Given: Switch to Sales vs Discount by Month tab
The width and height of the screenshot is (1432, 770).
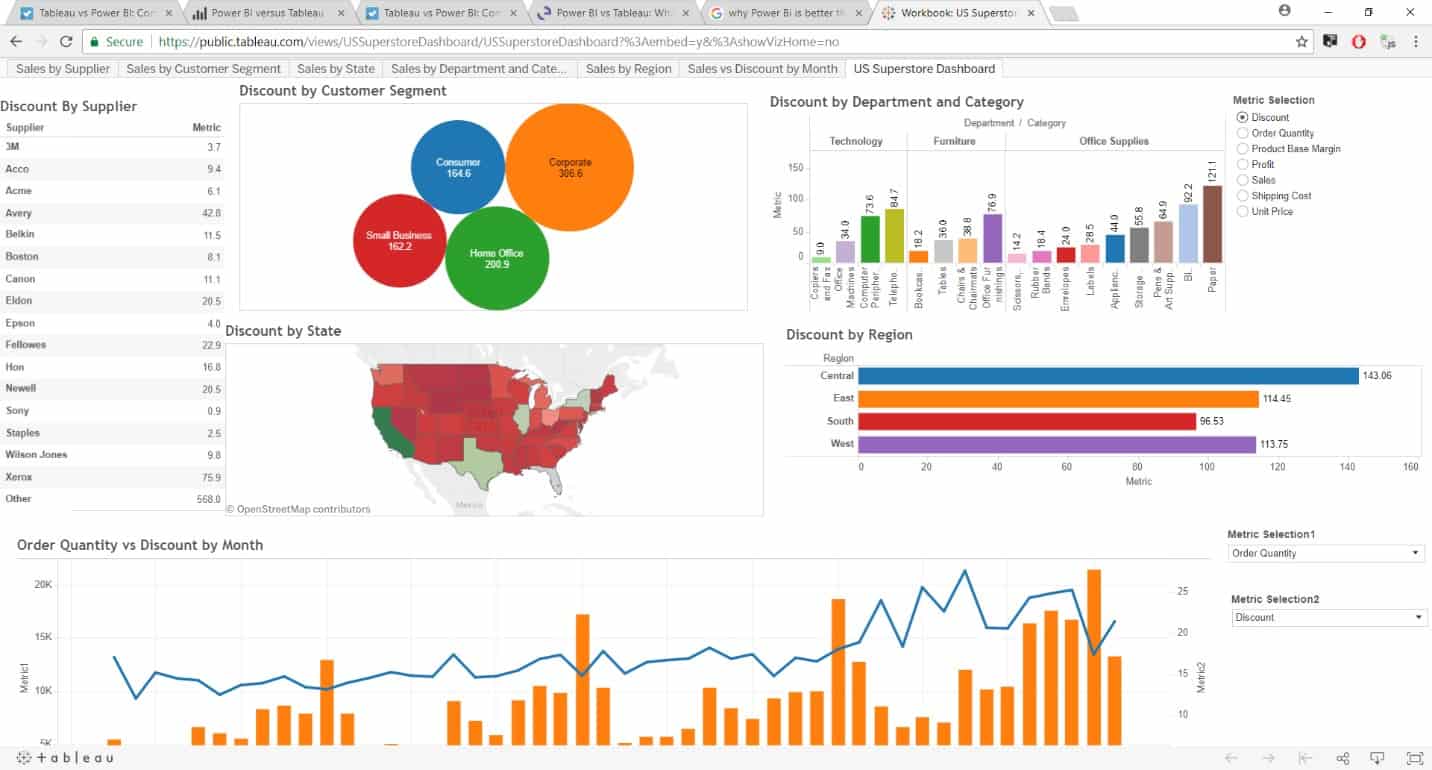Looking at the screenshot, I should (x=762, y=69).
